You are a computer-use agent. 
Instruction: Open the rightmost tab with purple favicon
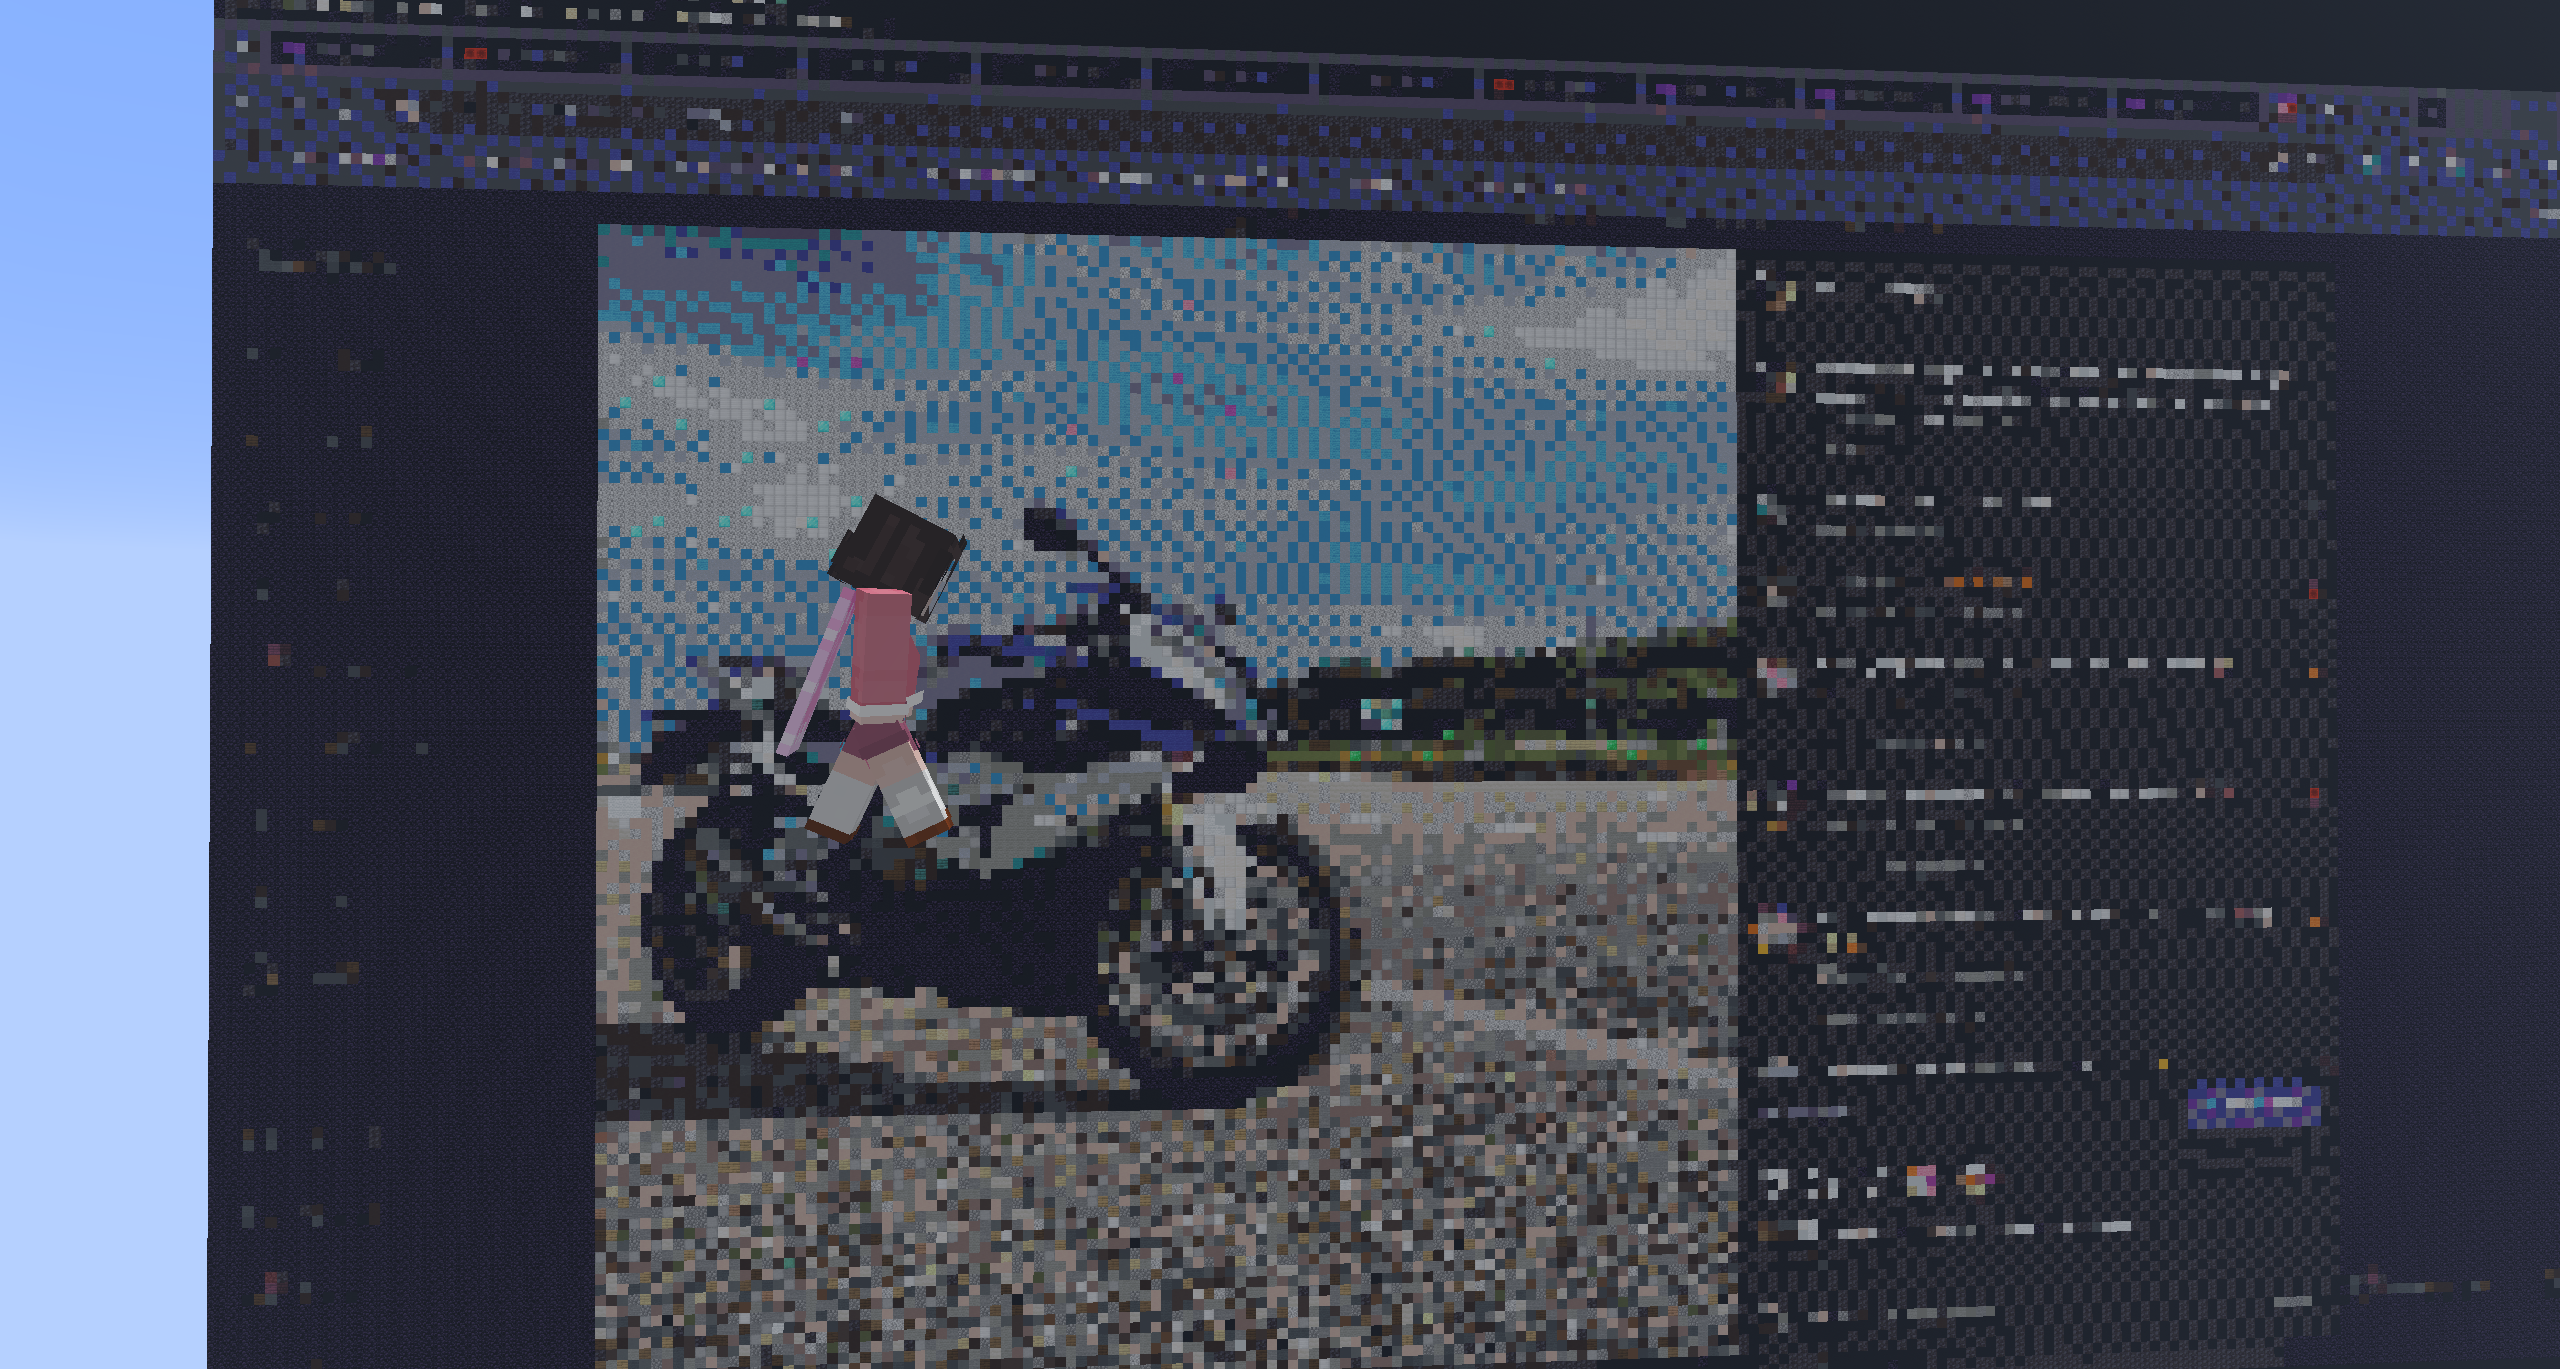tap(2190, 104)
